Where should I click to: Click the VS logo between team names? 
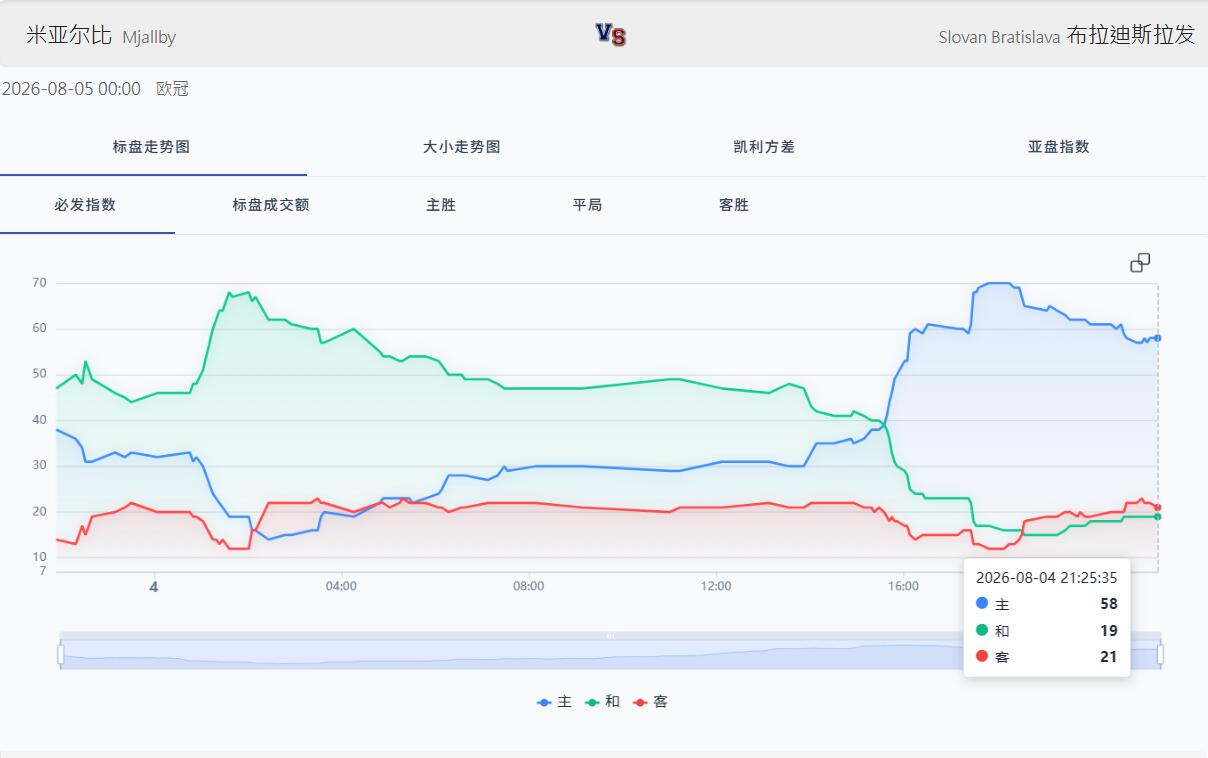pyautogui.click(x=611, y=35)
